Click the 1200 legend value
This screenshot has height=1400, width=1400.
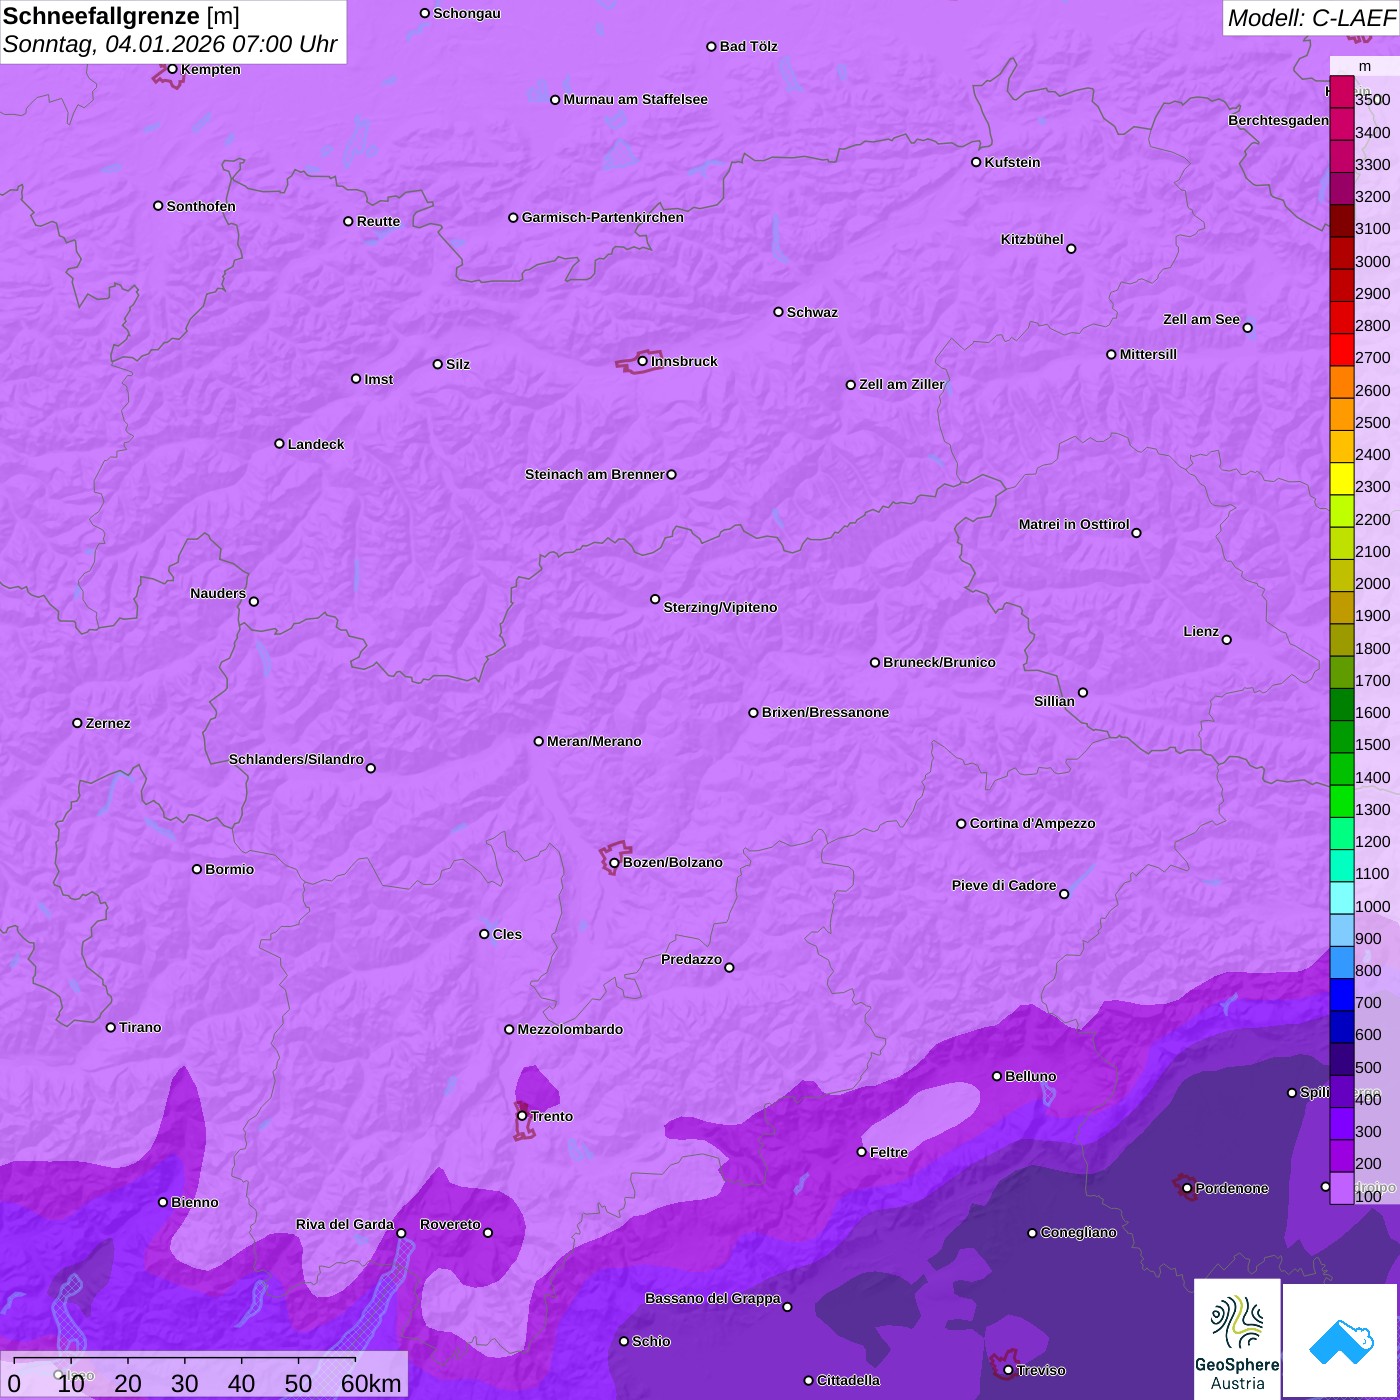click(1373, 842)
